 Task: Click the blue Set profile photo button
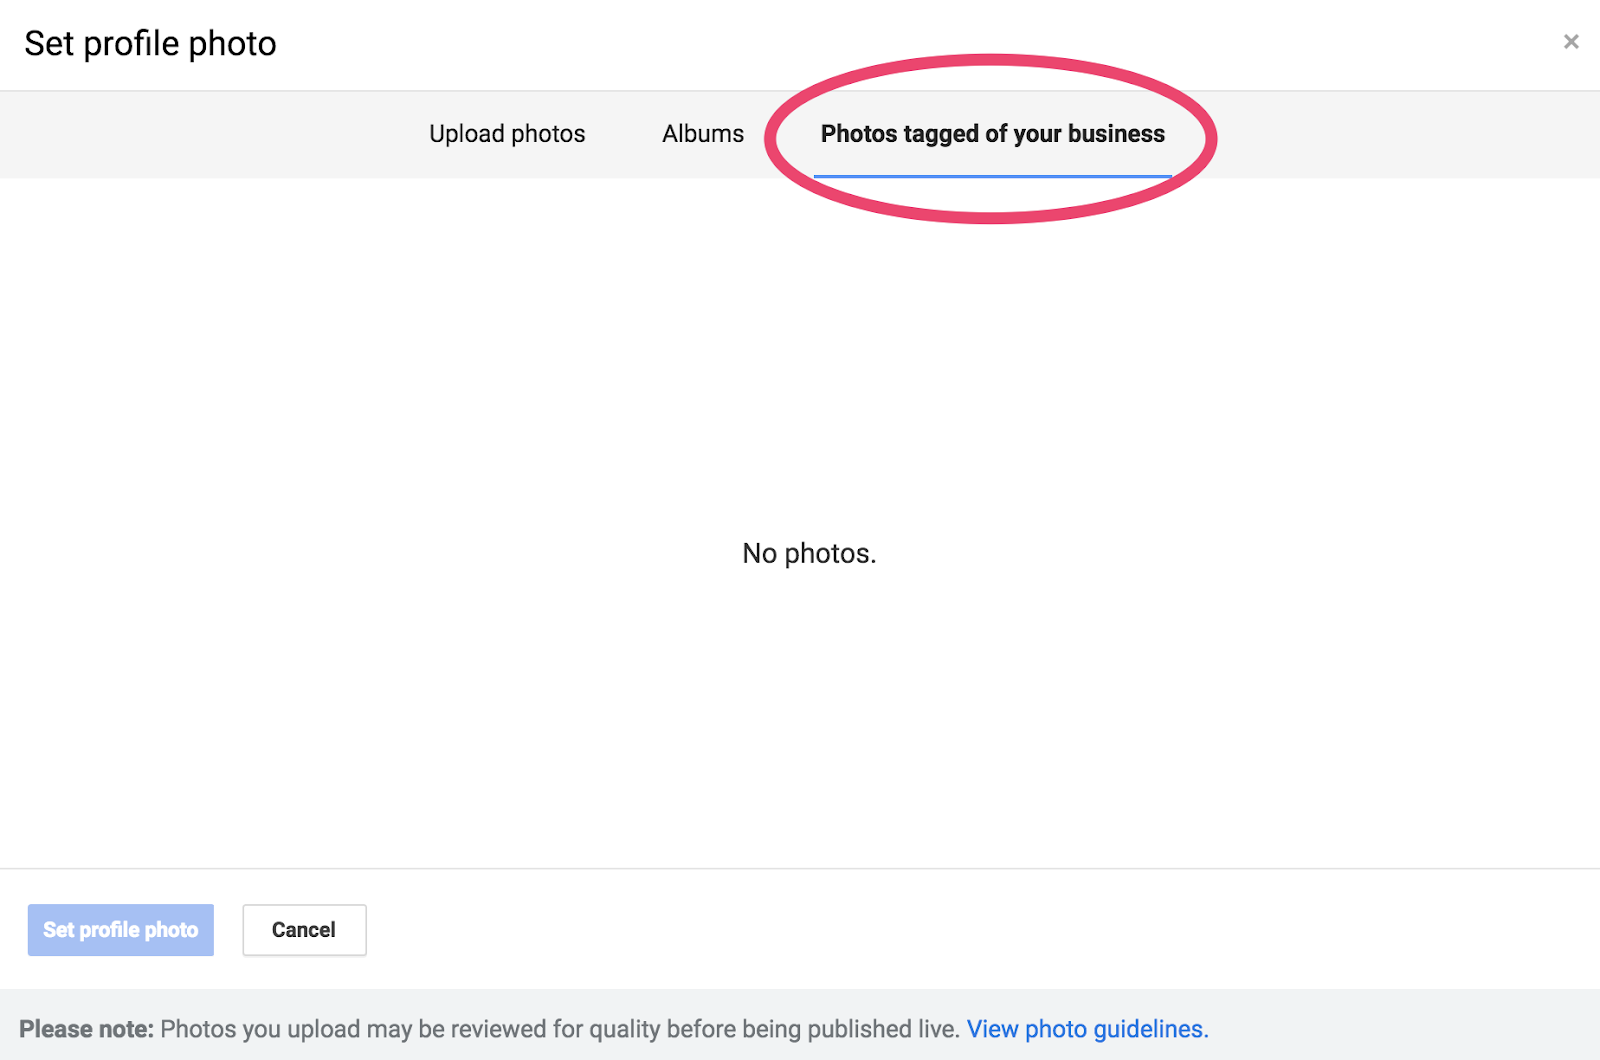point(121,930)
